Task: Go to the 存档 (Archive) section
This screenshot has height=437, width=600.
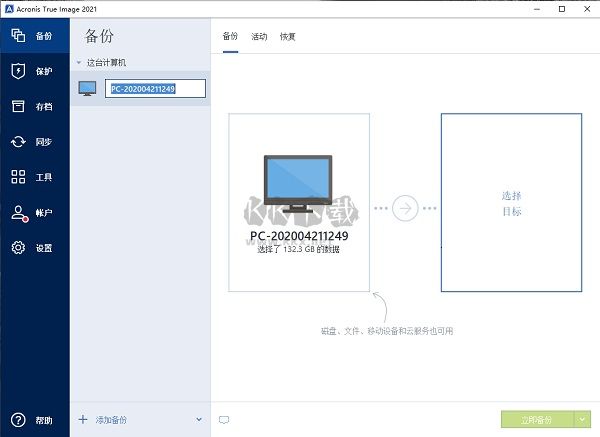Action: tap(35, 106)
